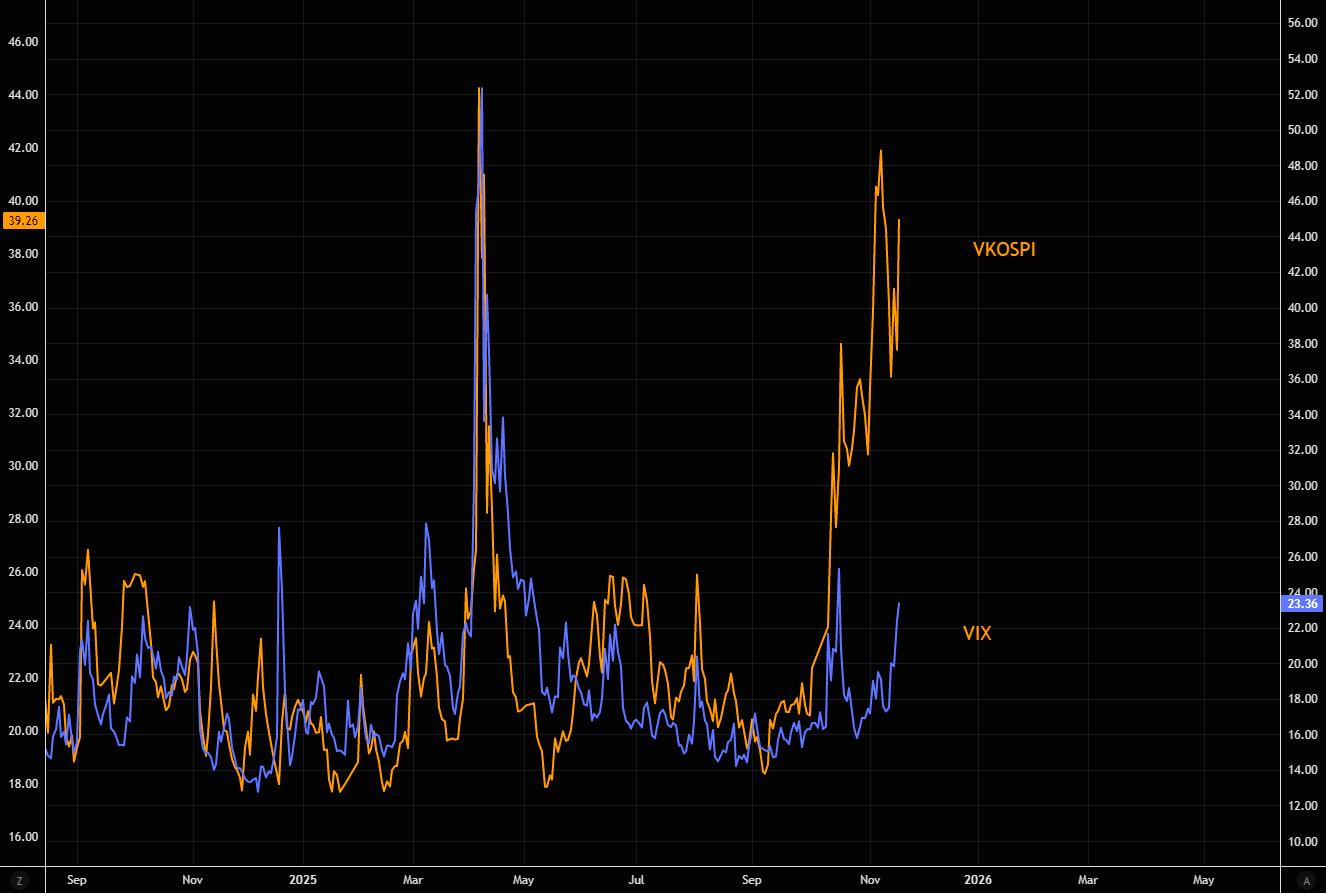
Task: Click 12.00 on the right price scale
Action: [x=1303, y=806]
